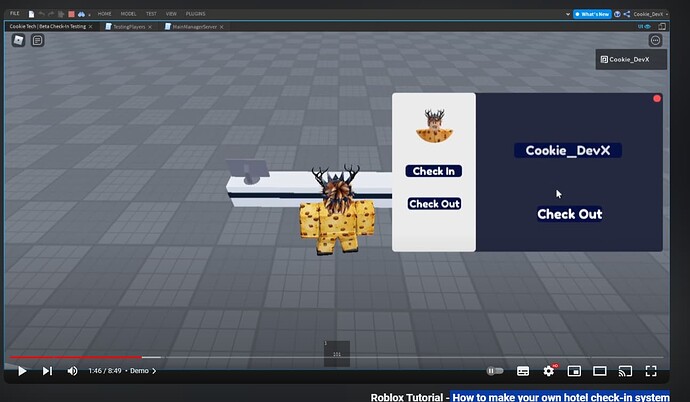Click the cookie-patterned character in the viewport
This screenshot has height=402, width=690.
pyautogui.click(x=337, y=210)
